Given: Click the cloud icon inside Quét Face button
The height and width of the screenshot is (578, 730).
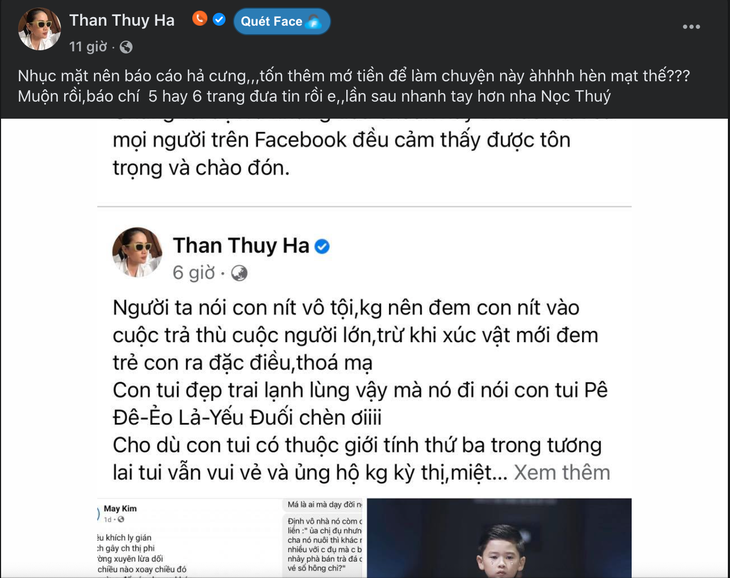Looking at the screenshot, I should pos(314,21).
